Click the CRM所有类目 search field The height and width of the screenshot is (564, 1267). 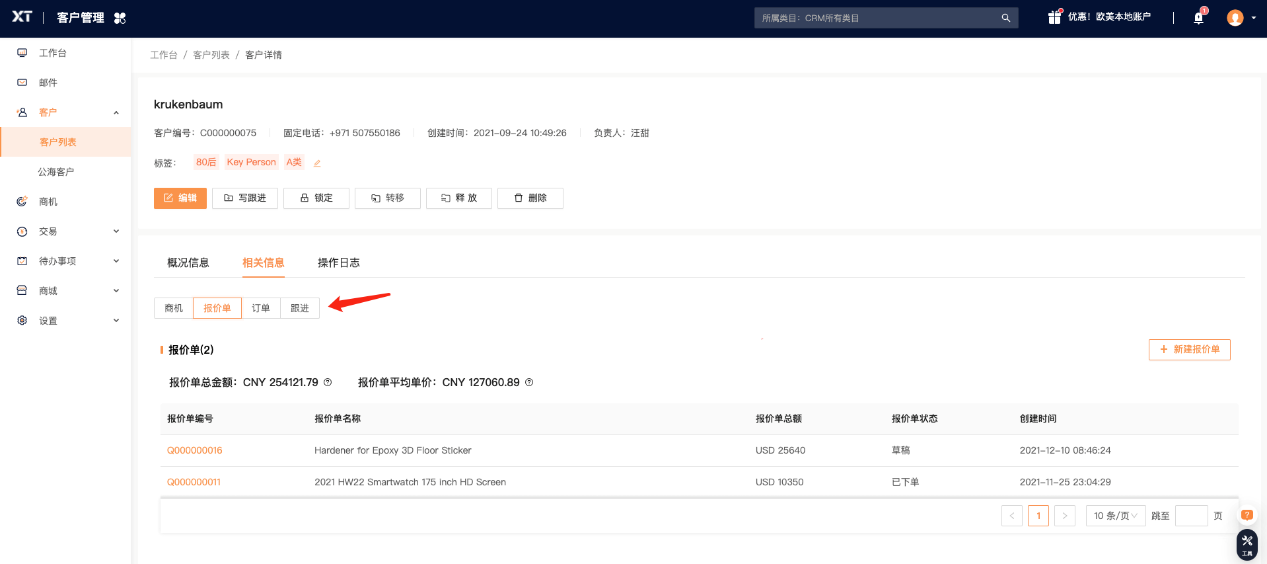(x=886, y=18)
